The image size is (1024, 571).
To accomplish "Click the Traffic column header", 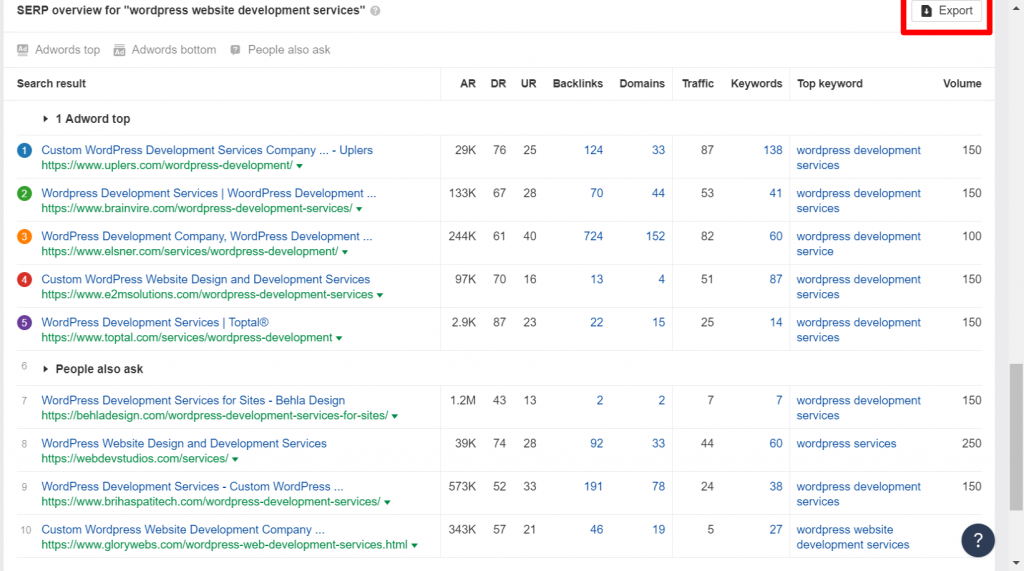I will (697, 84).
